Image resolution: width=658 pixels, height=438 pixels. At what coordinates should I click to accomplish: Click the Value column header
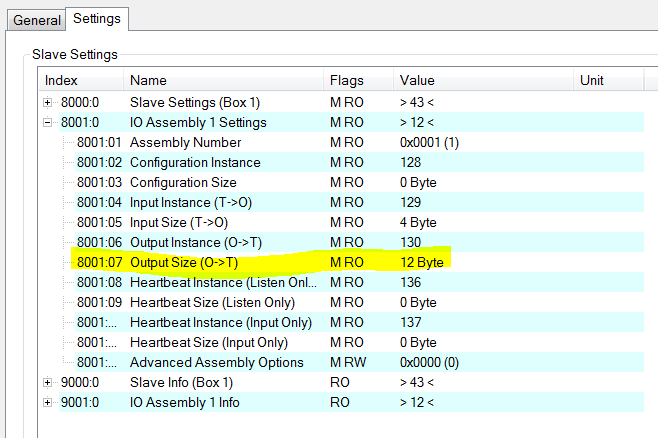click(x=483, y=80)
